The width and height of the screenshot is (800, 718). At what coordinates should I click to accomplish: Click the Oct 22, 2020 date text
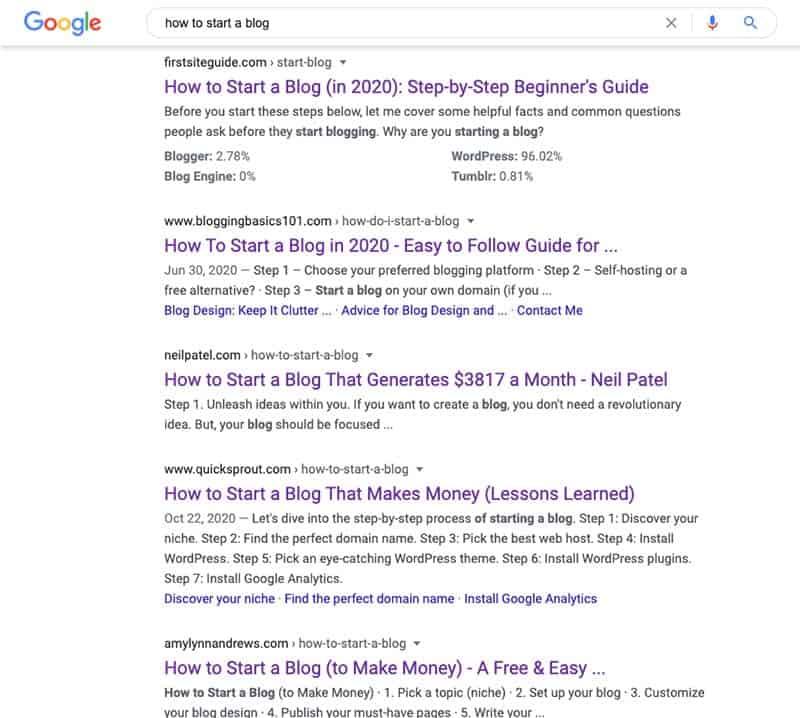pos(200,518)
